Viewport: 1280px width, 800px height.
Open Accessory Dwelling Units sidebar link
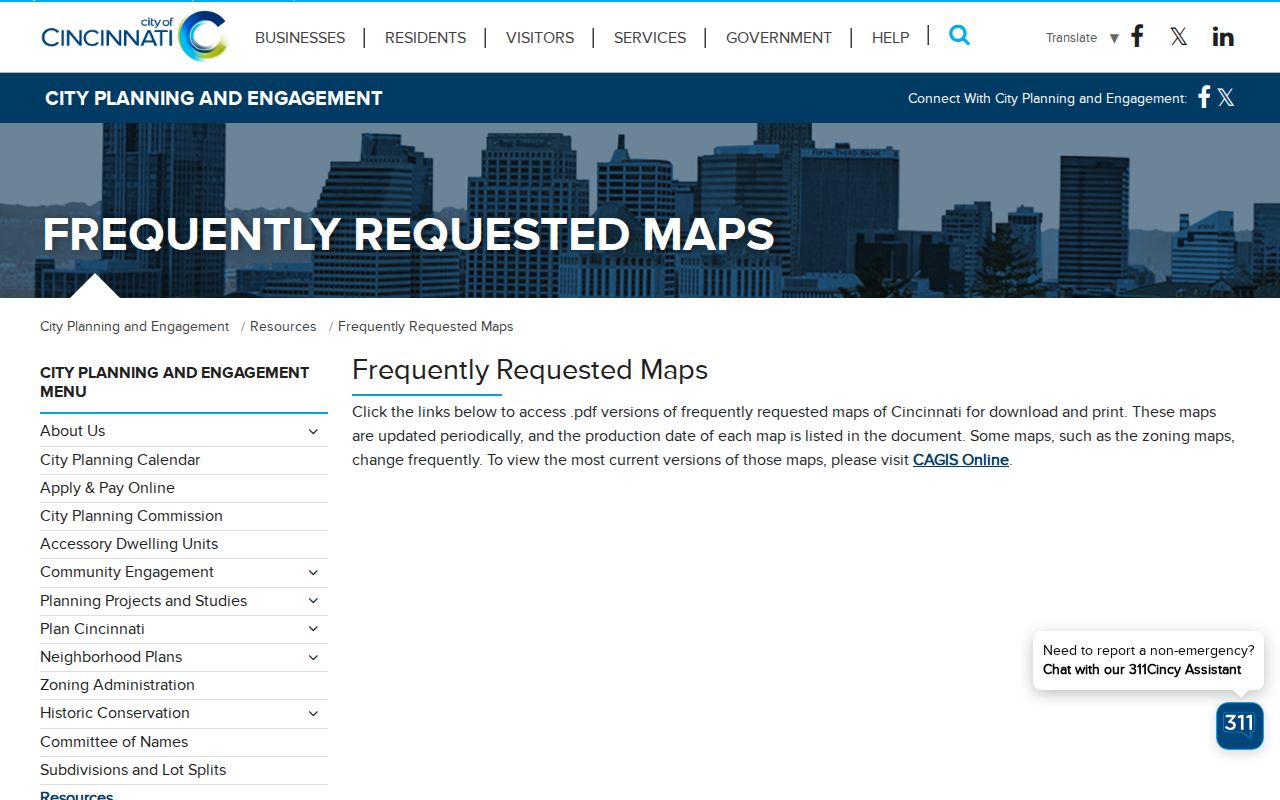pos(129,544)
